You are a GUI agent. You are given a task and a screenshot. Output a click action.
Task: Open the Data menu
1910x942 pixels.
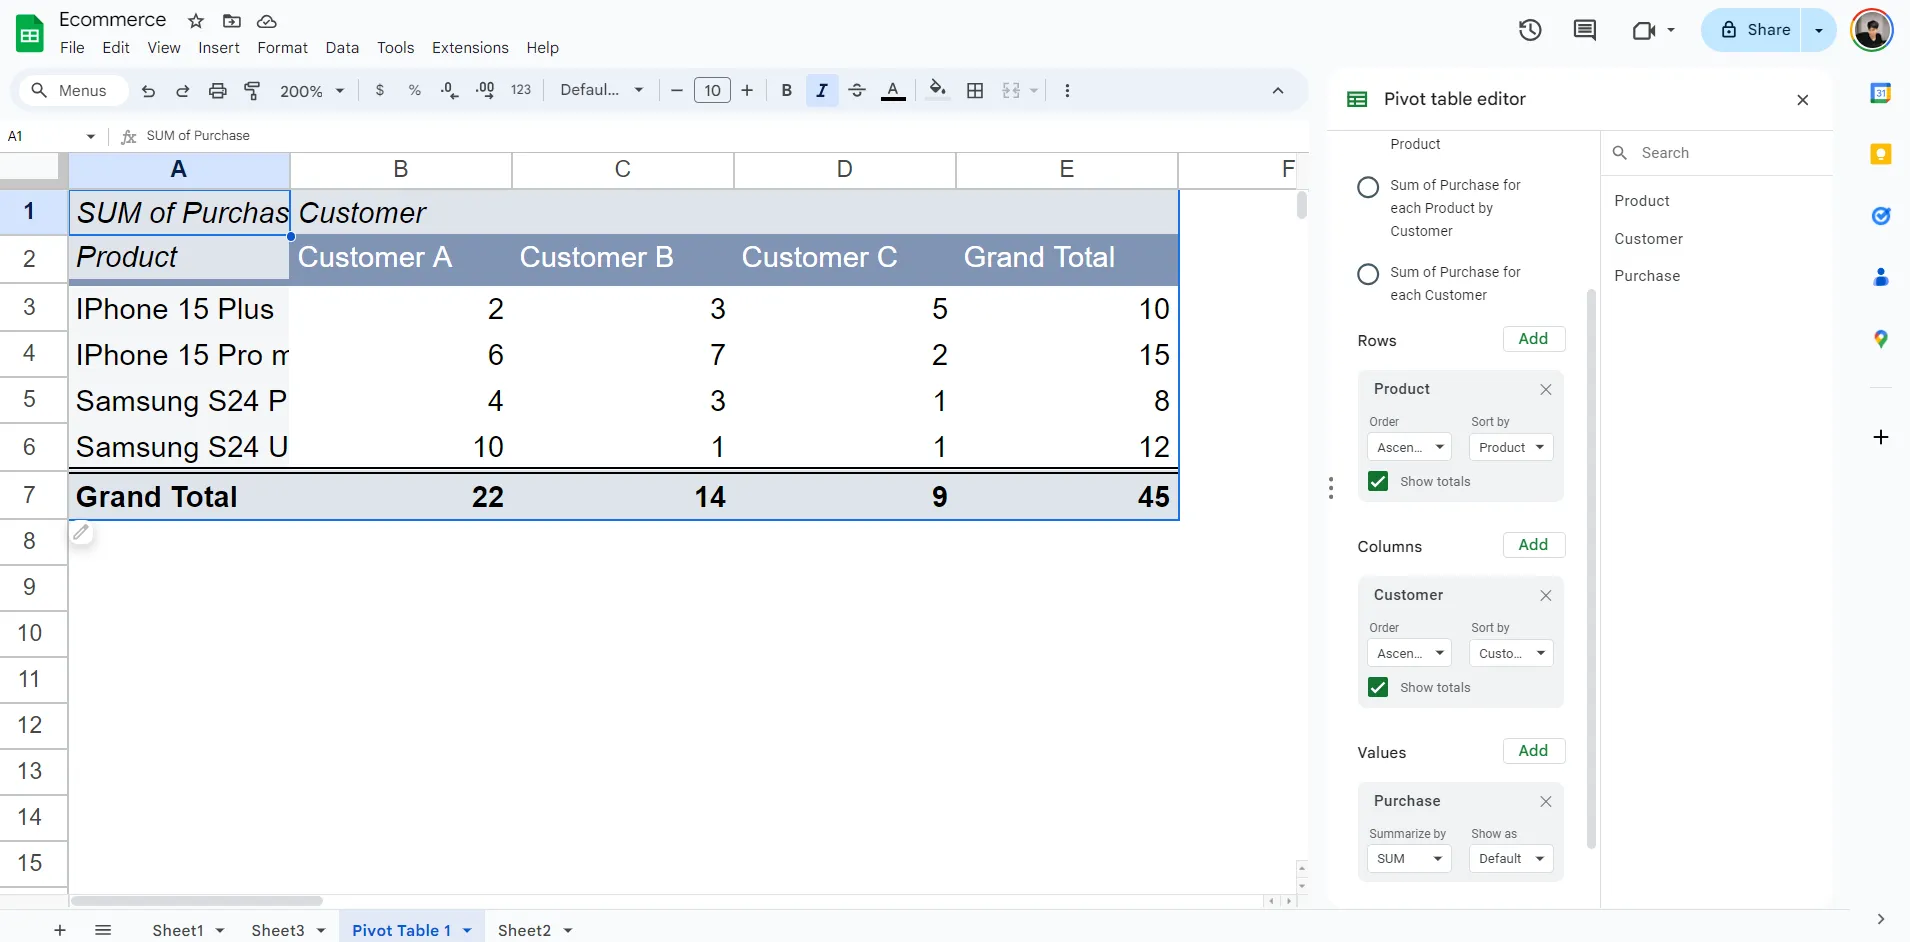tap(342, 47)
